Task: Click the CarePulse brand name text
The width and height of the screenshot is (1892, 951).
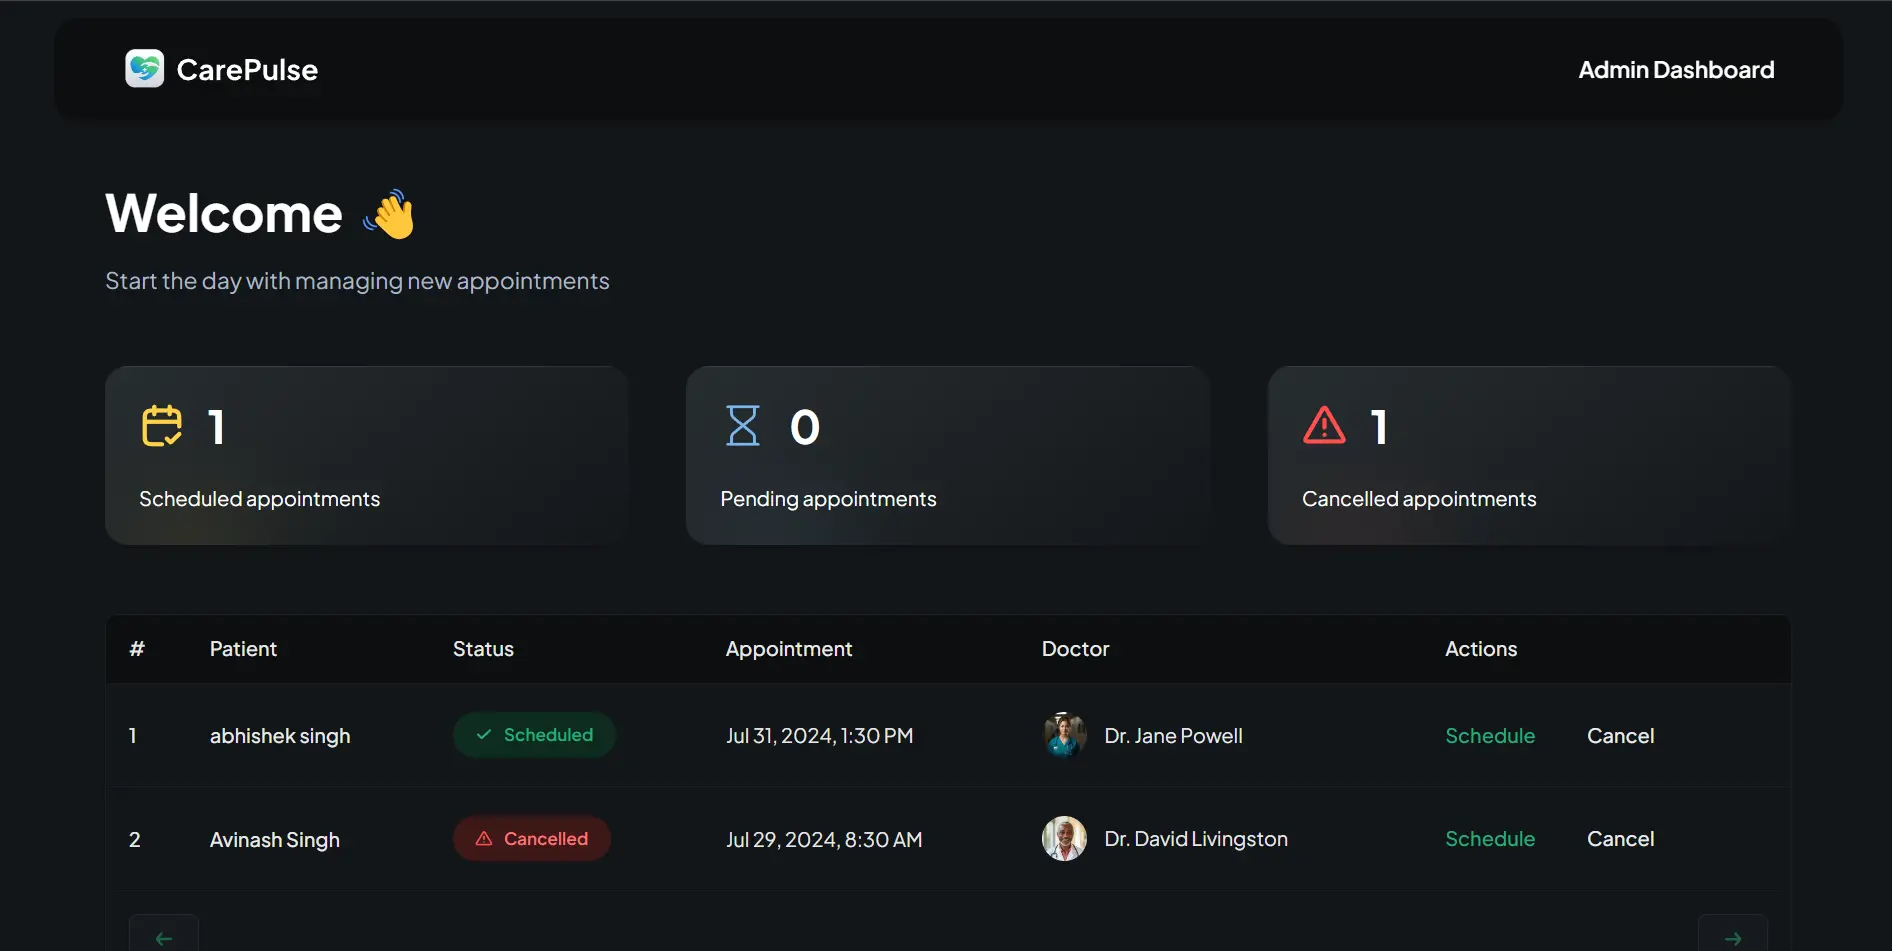Action: coord(247,70)
